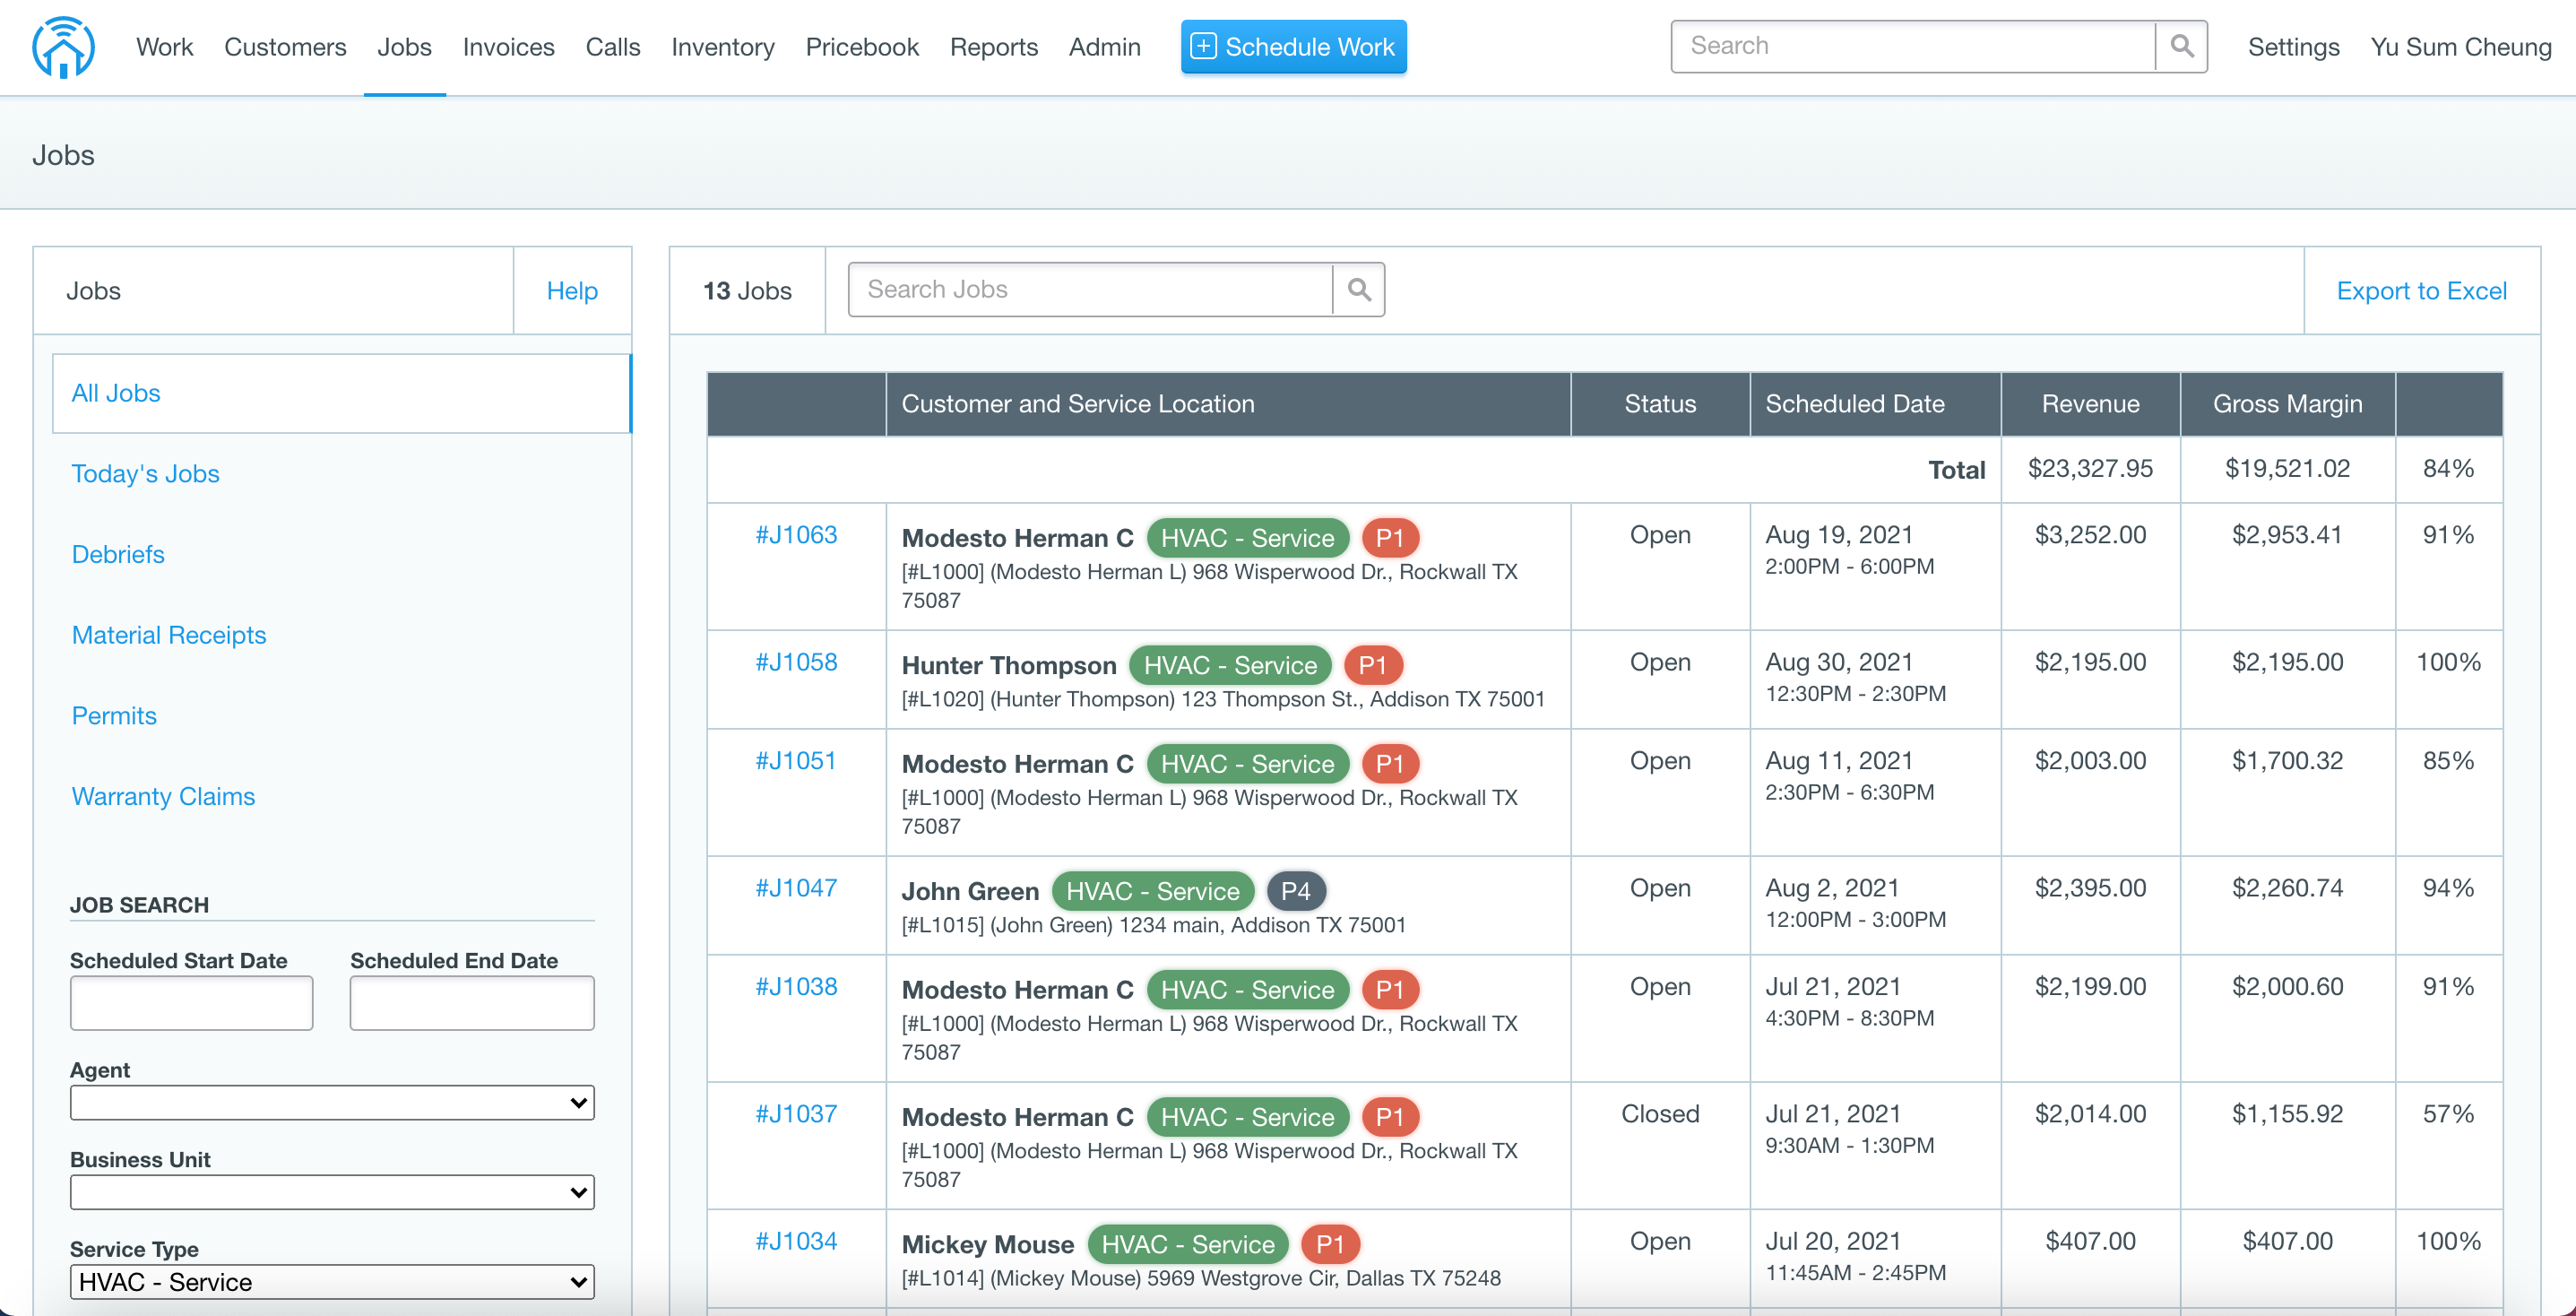Click the Search Jobs magnifier icon
Viewport: 2576px width, 1316px height.
[1359, 290]
